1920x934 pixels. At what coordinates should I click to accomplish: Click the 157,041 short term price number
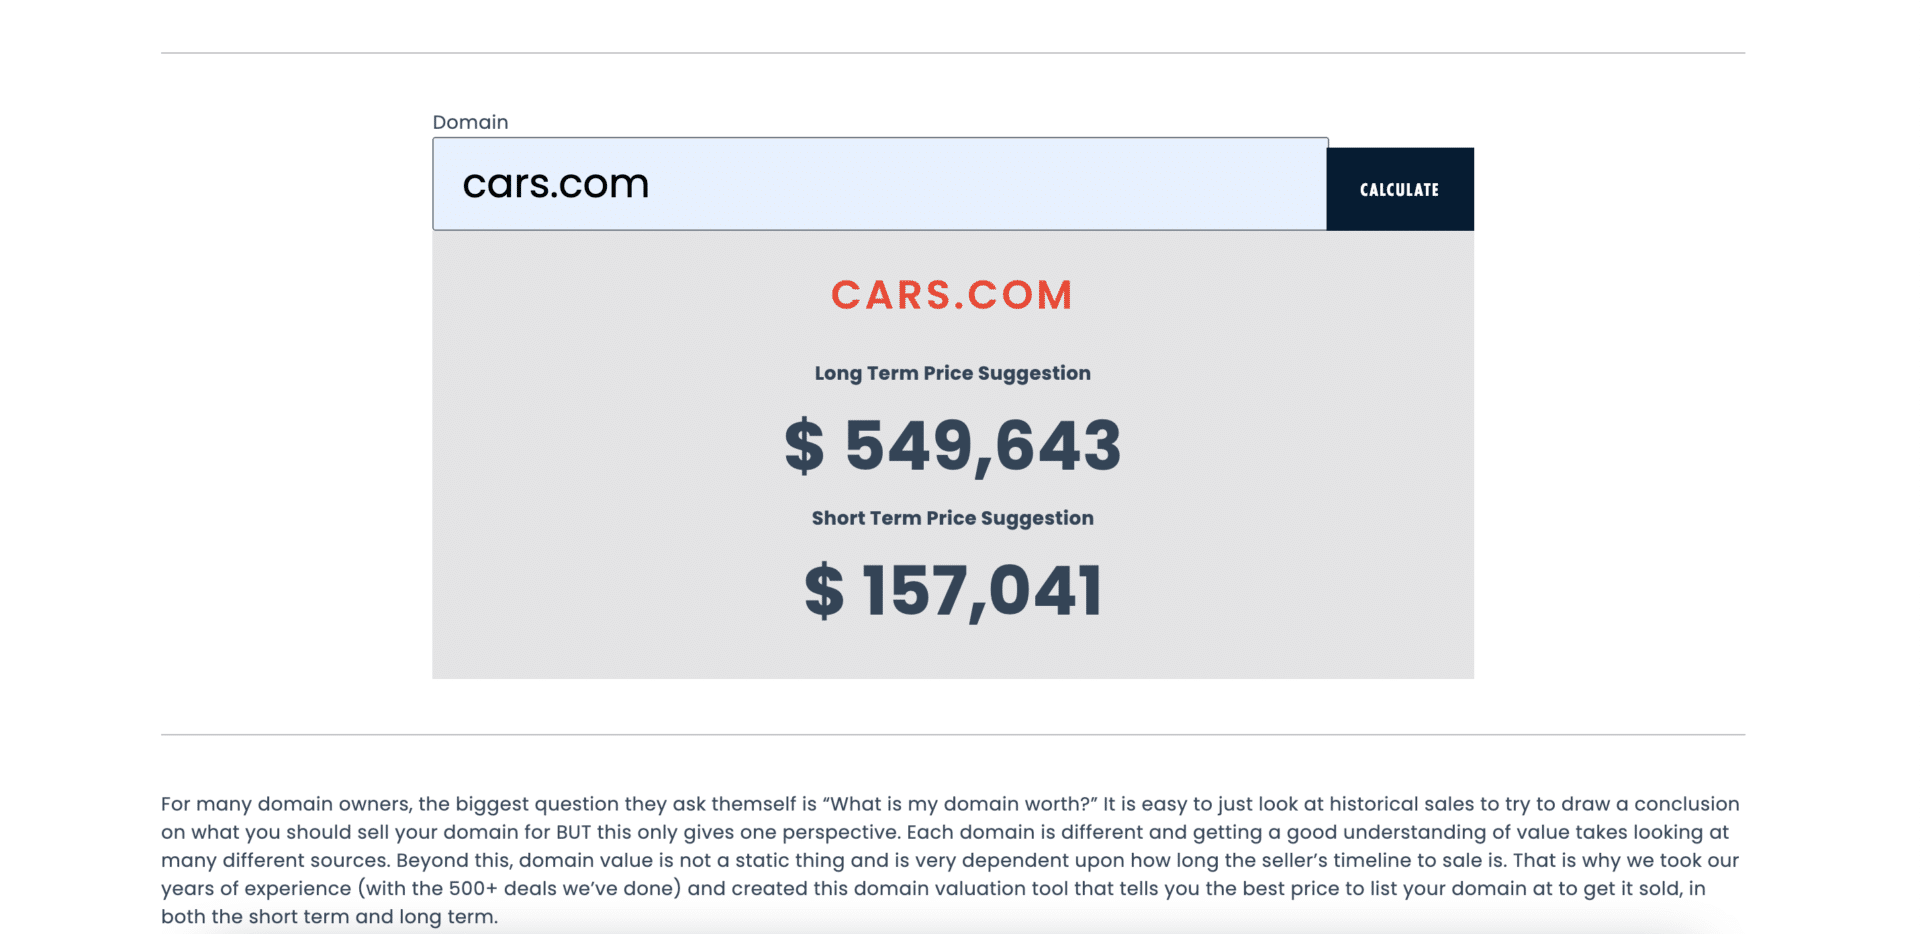click(x=982, y=591)
